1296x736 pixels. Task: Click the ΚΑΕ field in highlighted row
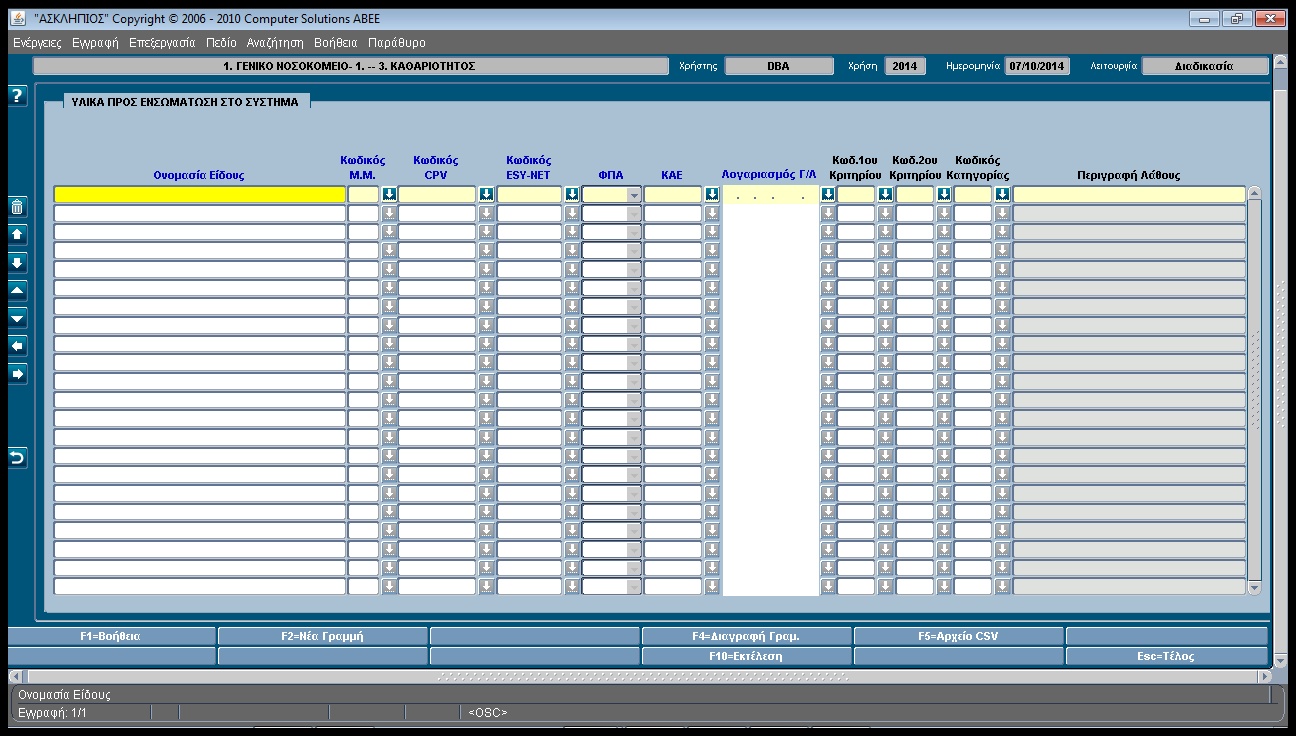click(673, 195)
